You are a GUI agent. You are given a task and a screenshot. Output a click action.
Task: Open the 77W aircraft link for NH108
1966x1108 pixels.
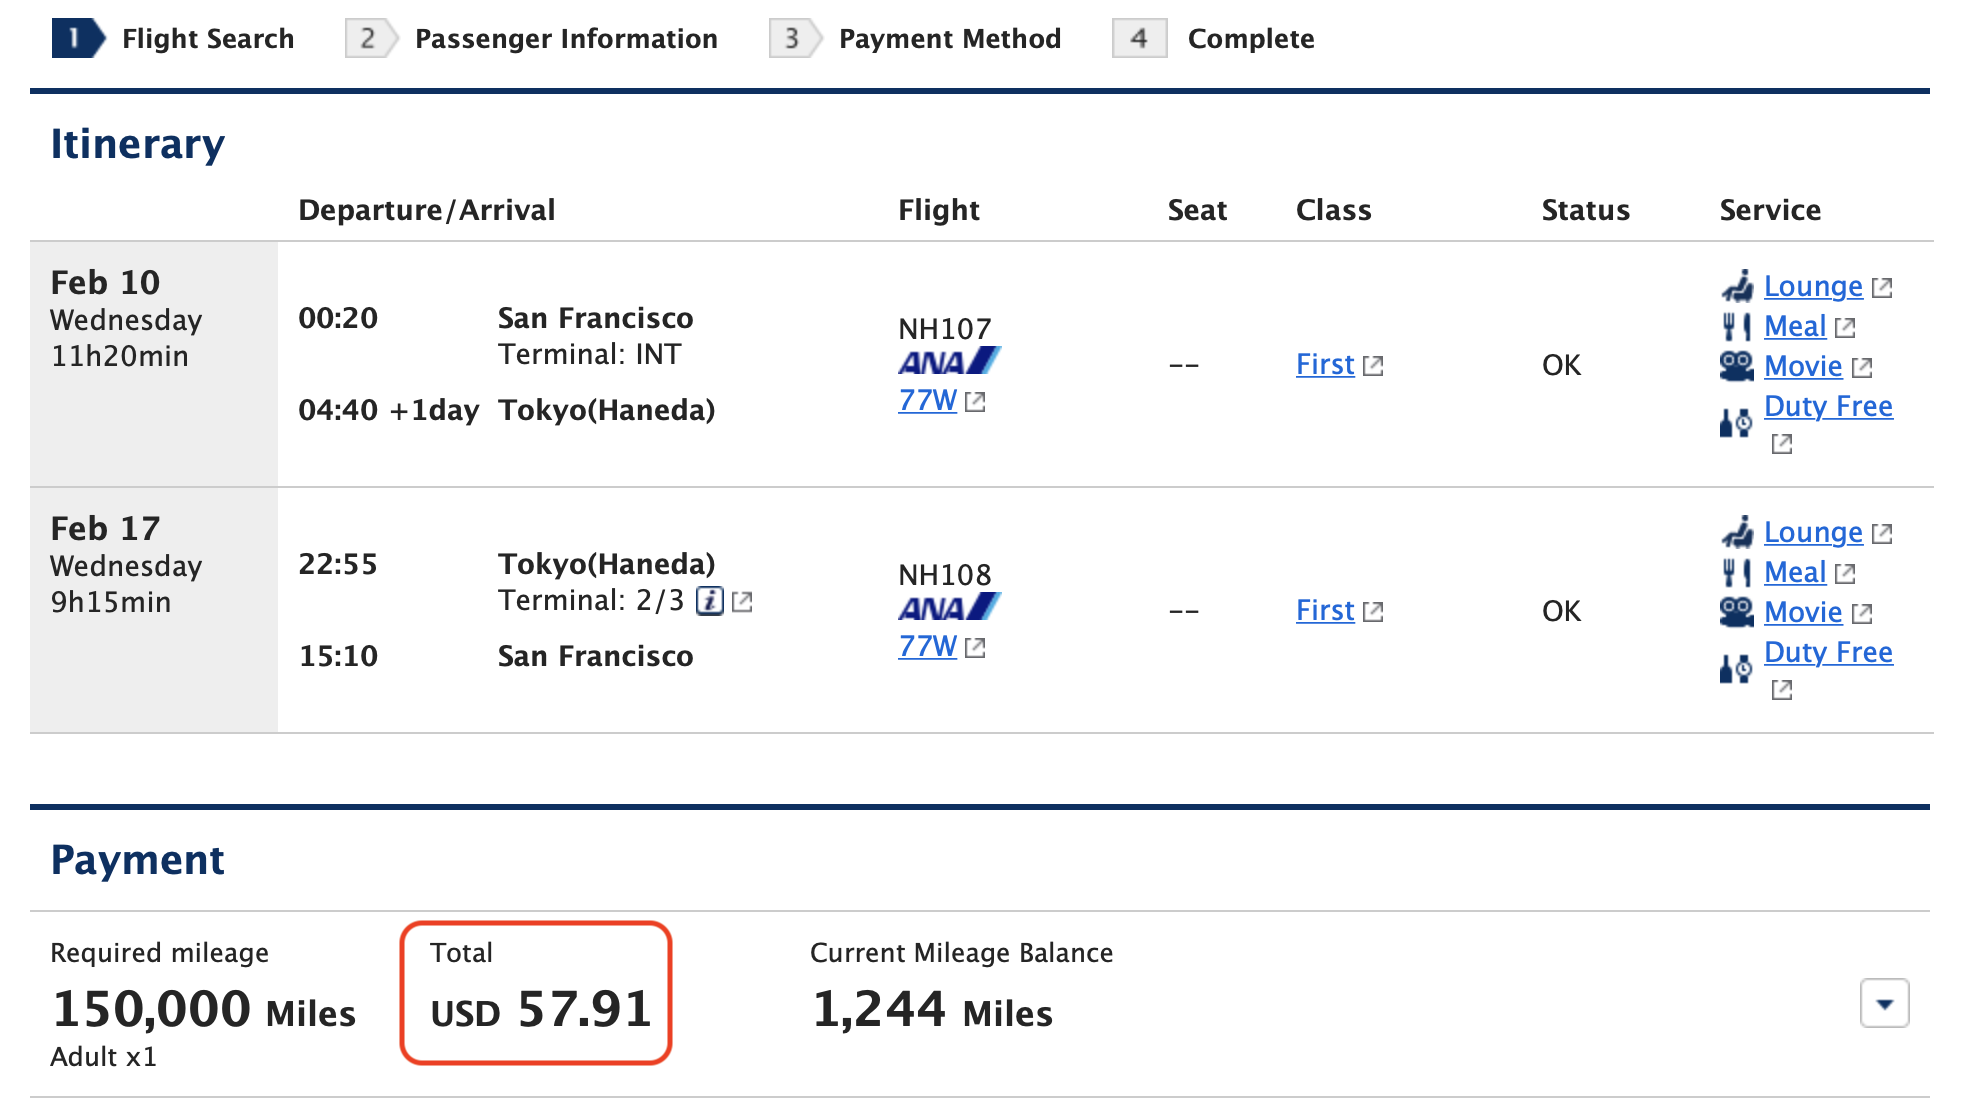928,647
